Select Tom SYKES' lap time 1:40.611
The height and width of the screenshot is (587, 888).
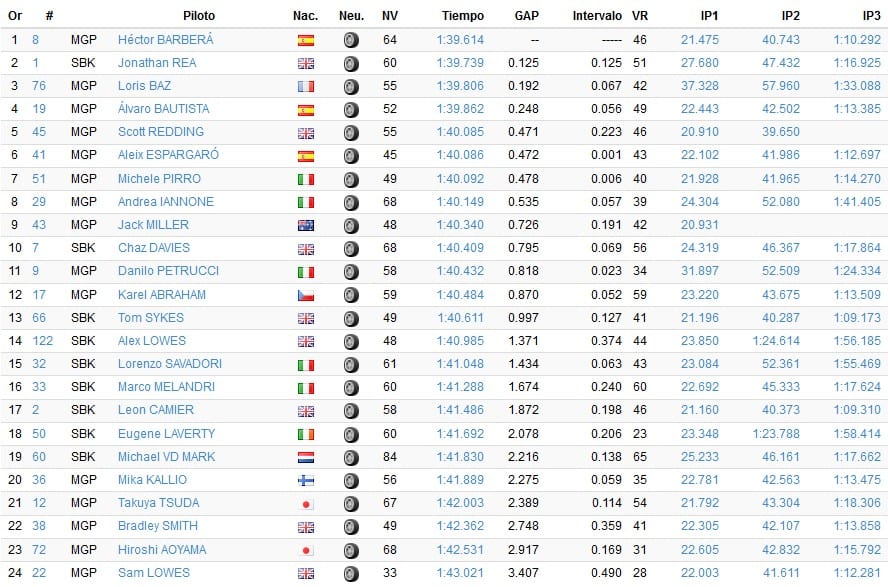pos(460,318)
